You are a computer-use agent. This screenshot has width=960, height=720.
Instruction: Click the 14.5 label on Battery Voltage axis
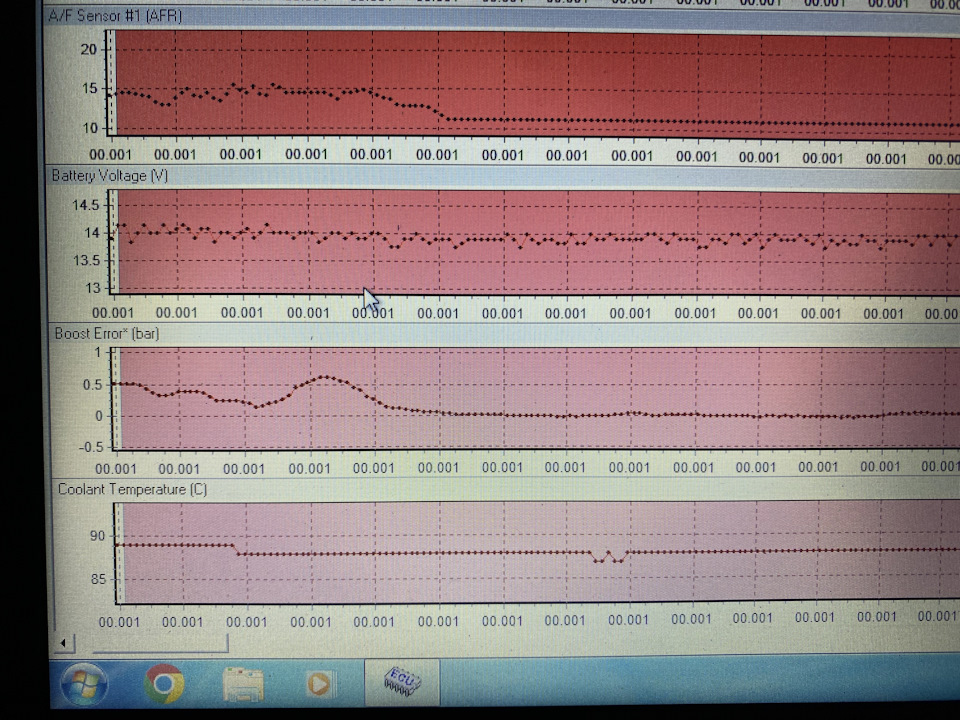coord(86,205)
